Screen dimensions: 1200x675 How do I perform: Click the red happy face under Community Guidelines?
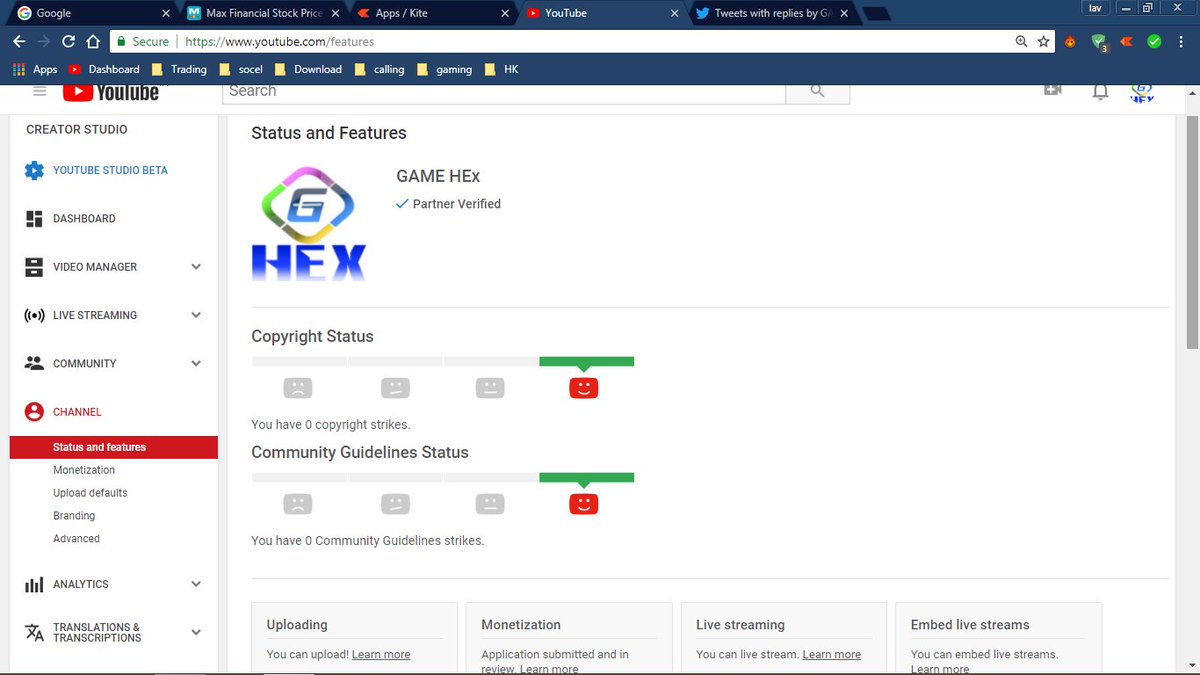click(583, 503)
